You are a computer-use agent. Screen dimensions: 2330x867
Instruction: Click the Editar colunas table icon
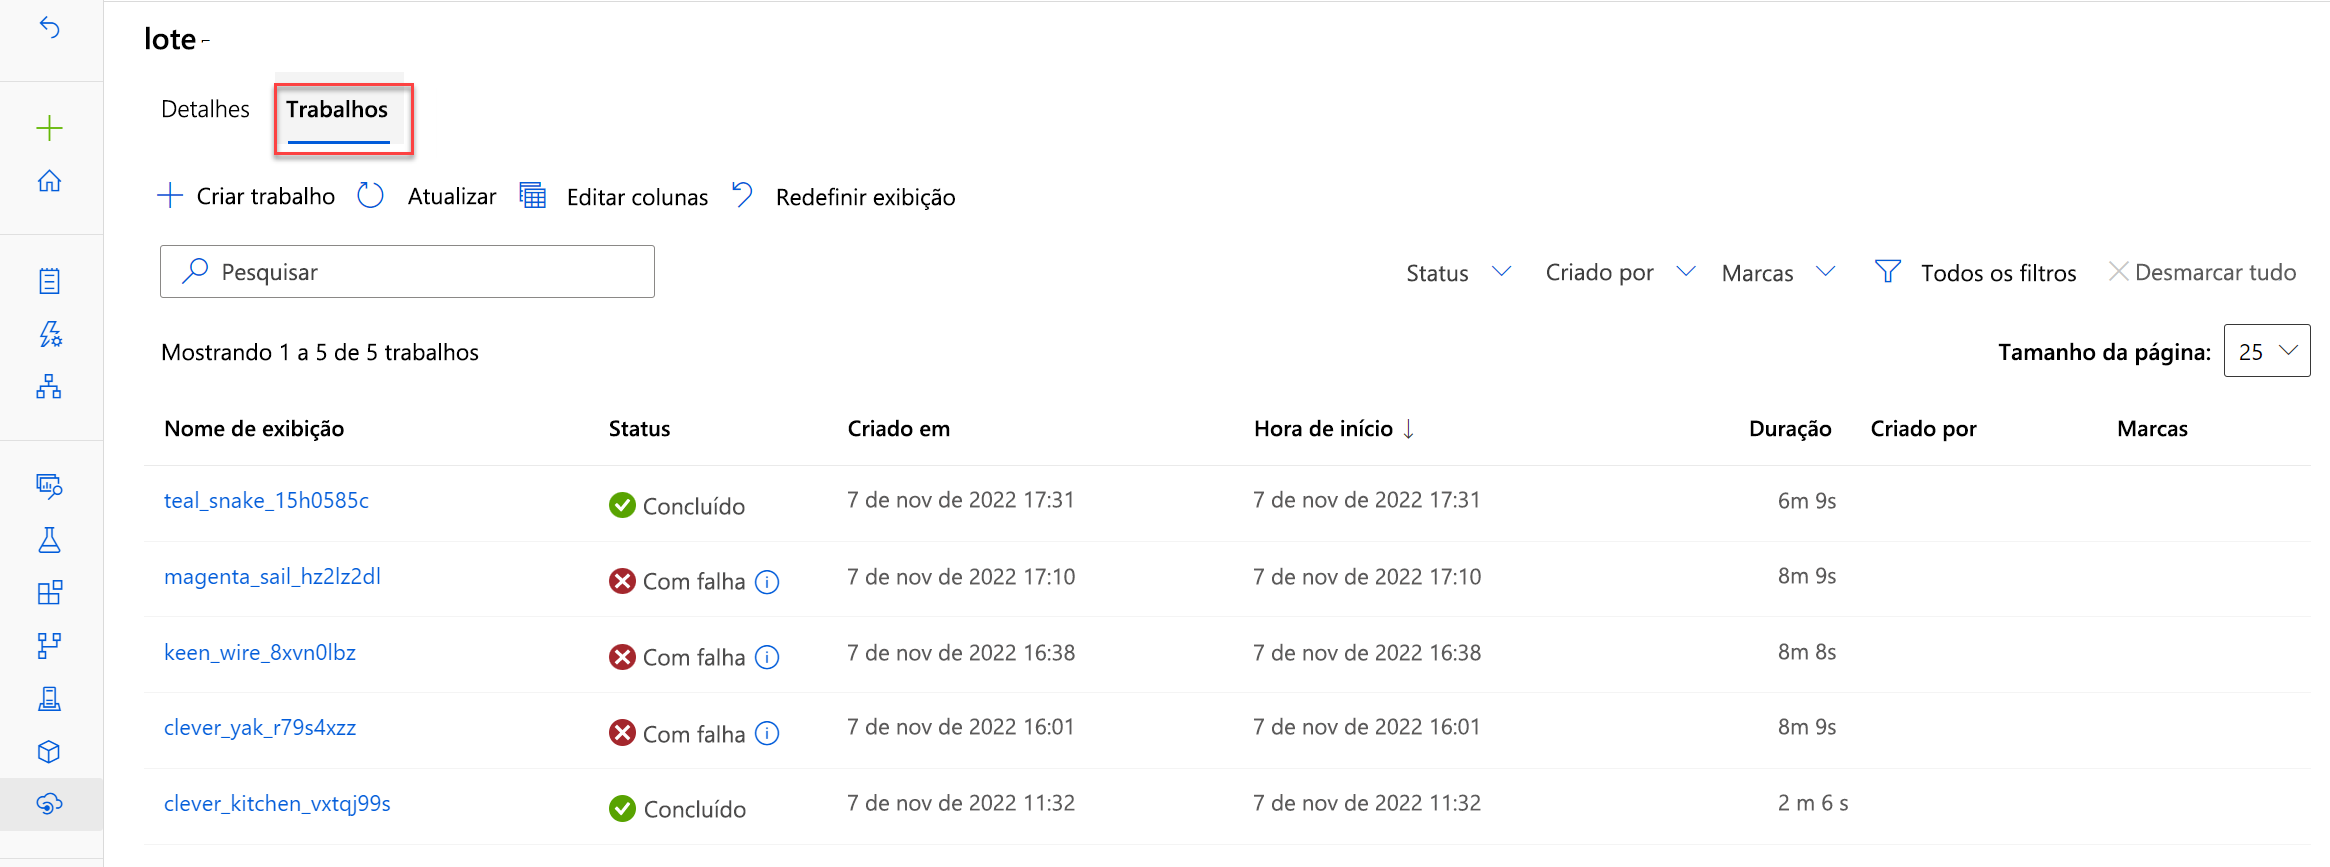pos(533,195)
